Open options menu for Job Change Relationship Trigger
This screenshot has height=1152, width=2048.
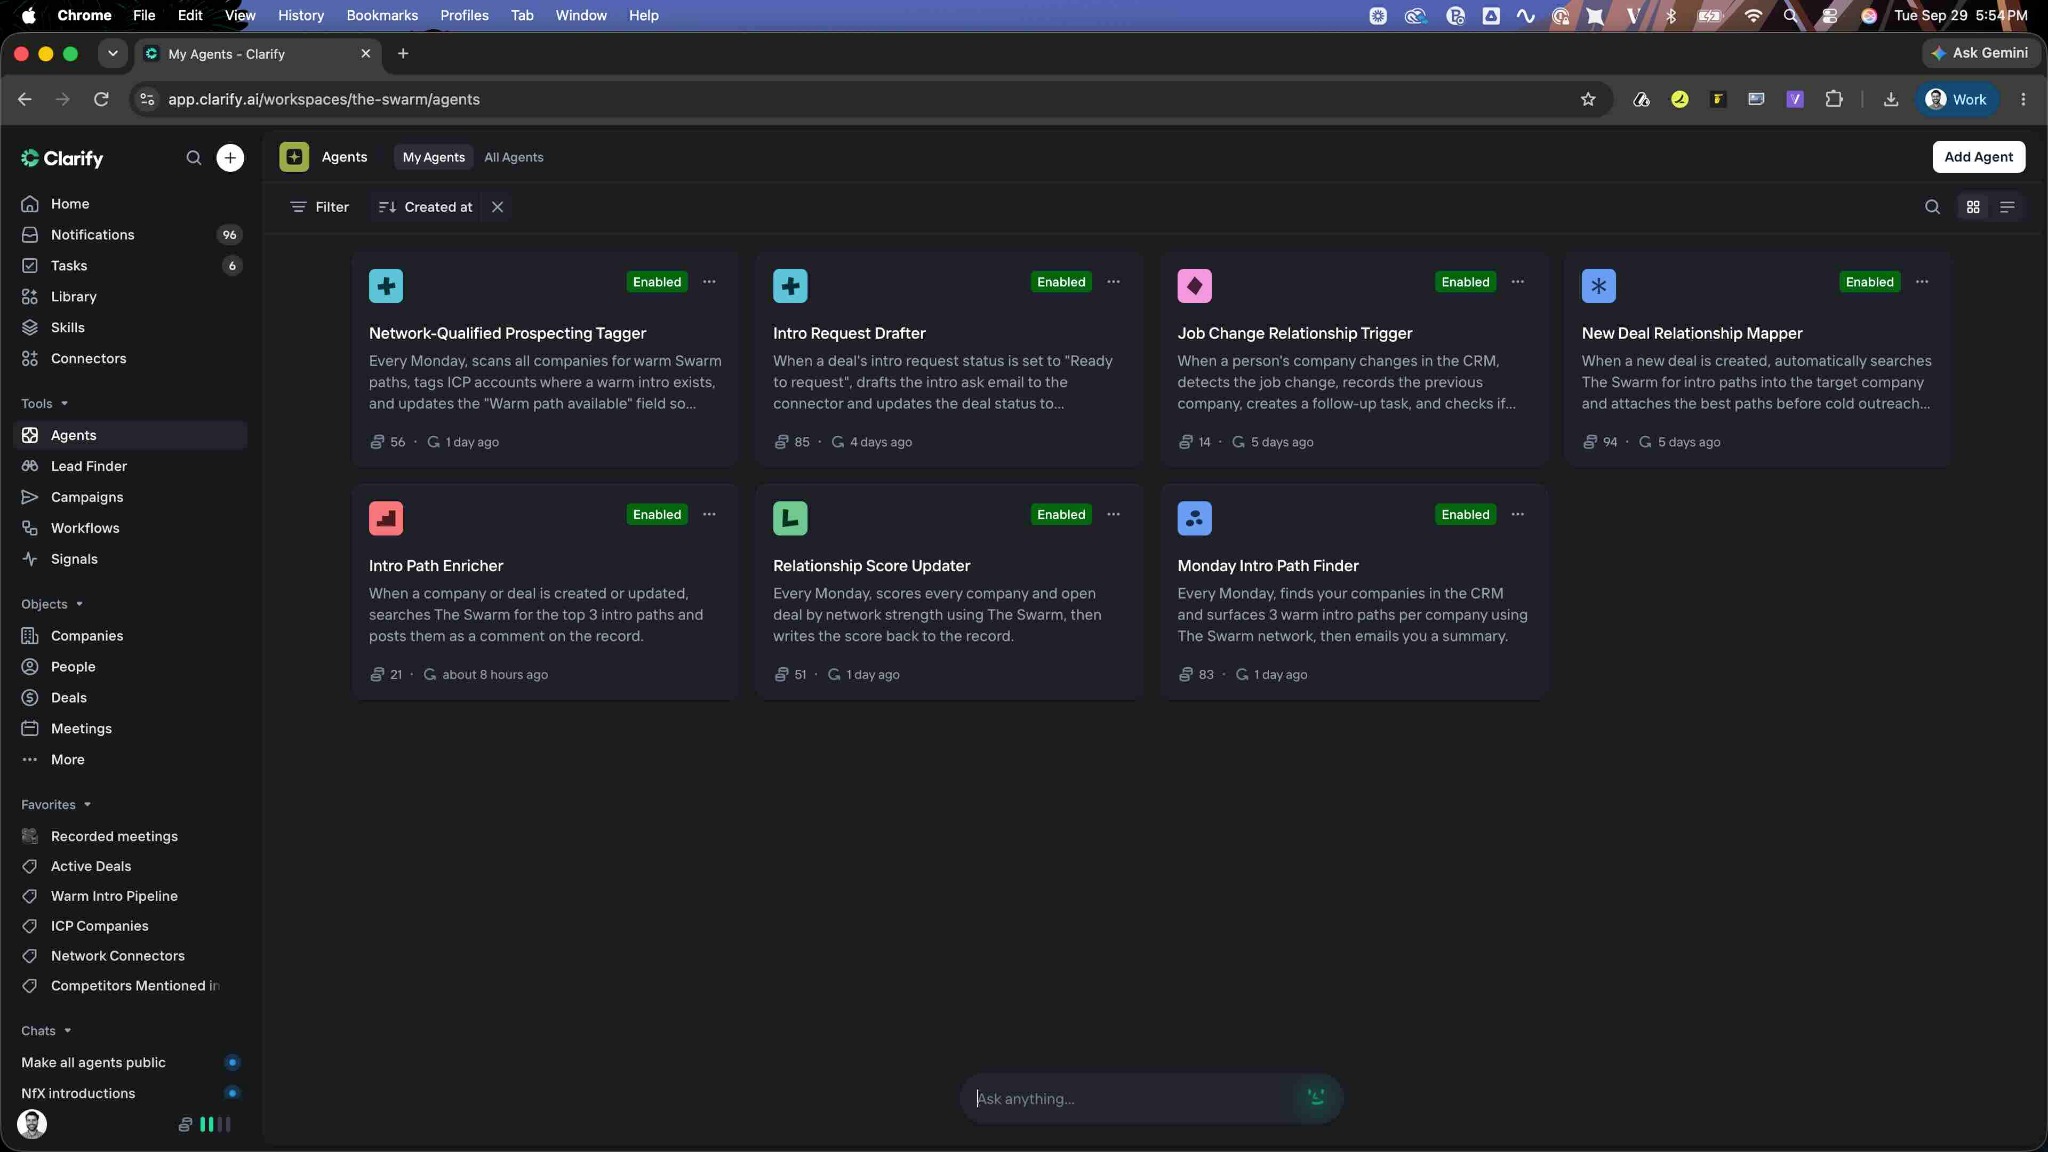click(x=1517, y=282)
